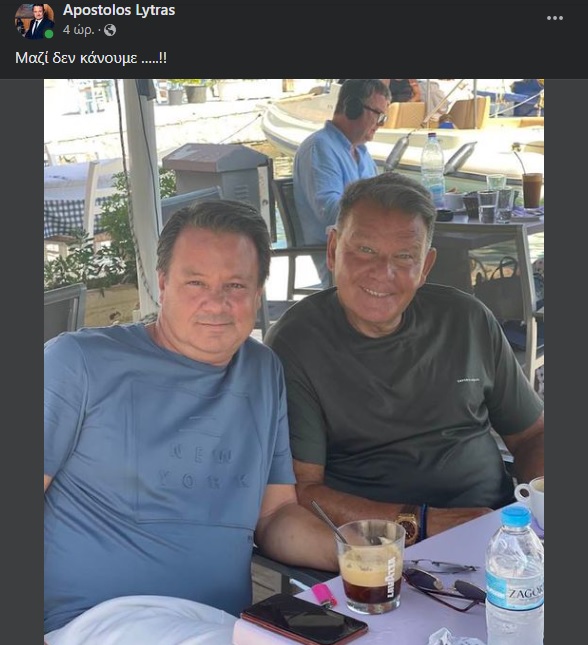Viewport: 588px width, 645px height.
Task: Click the NEW YORK print on blue shirt
Action: pyautogui.click(x=203, y=467)
